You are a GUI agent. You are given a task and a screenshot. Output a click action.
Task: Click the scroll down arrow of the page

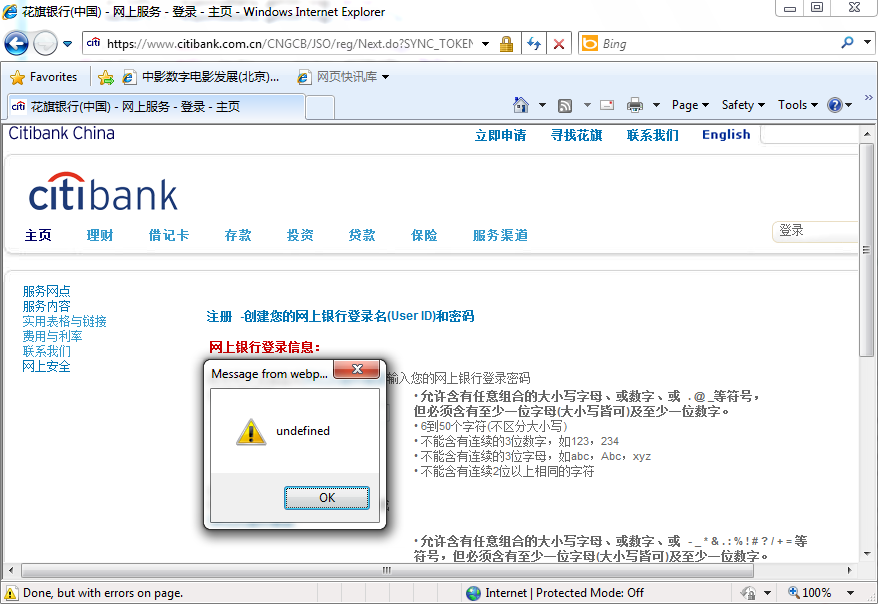point(867,554)
